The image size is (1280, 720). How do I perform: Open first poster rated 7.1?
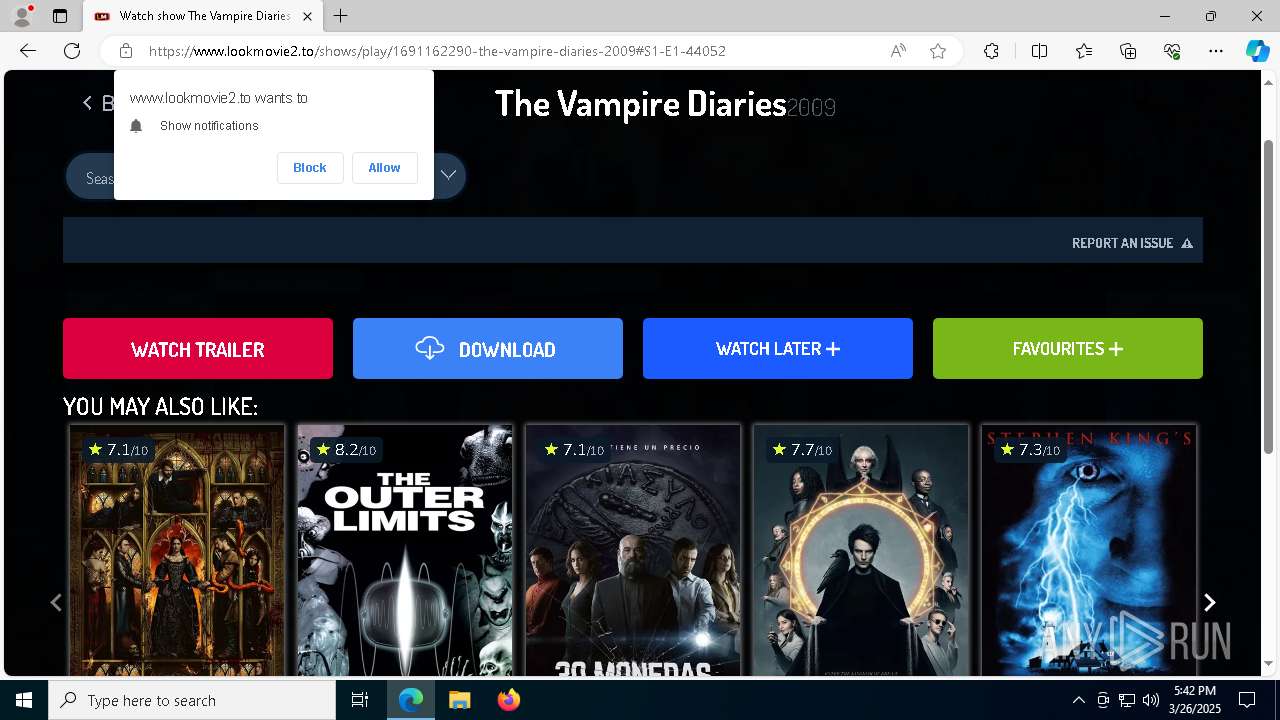click(x=177, y=550)
